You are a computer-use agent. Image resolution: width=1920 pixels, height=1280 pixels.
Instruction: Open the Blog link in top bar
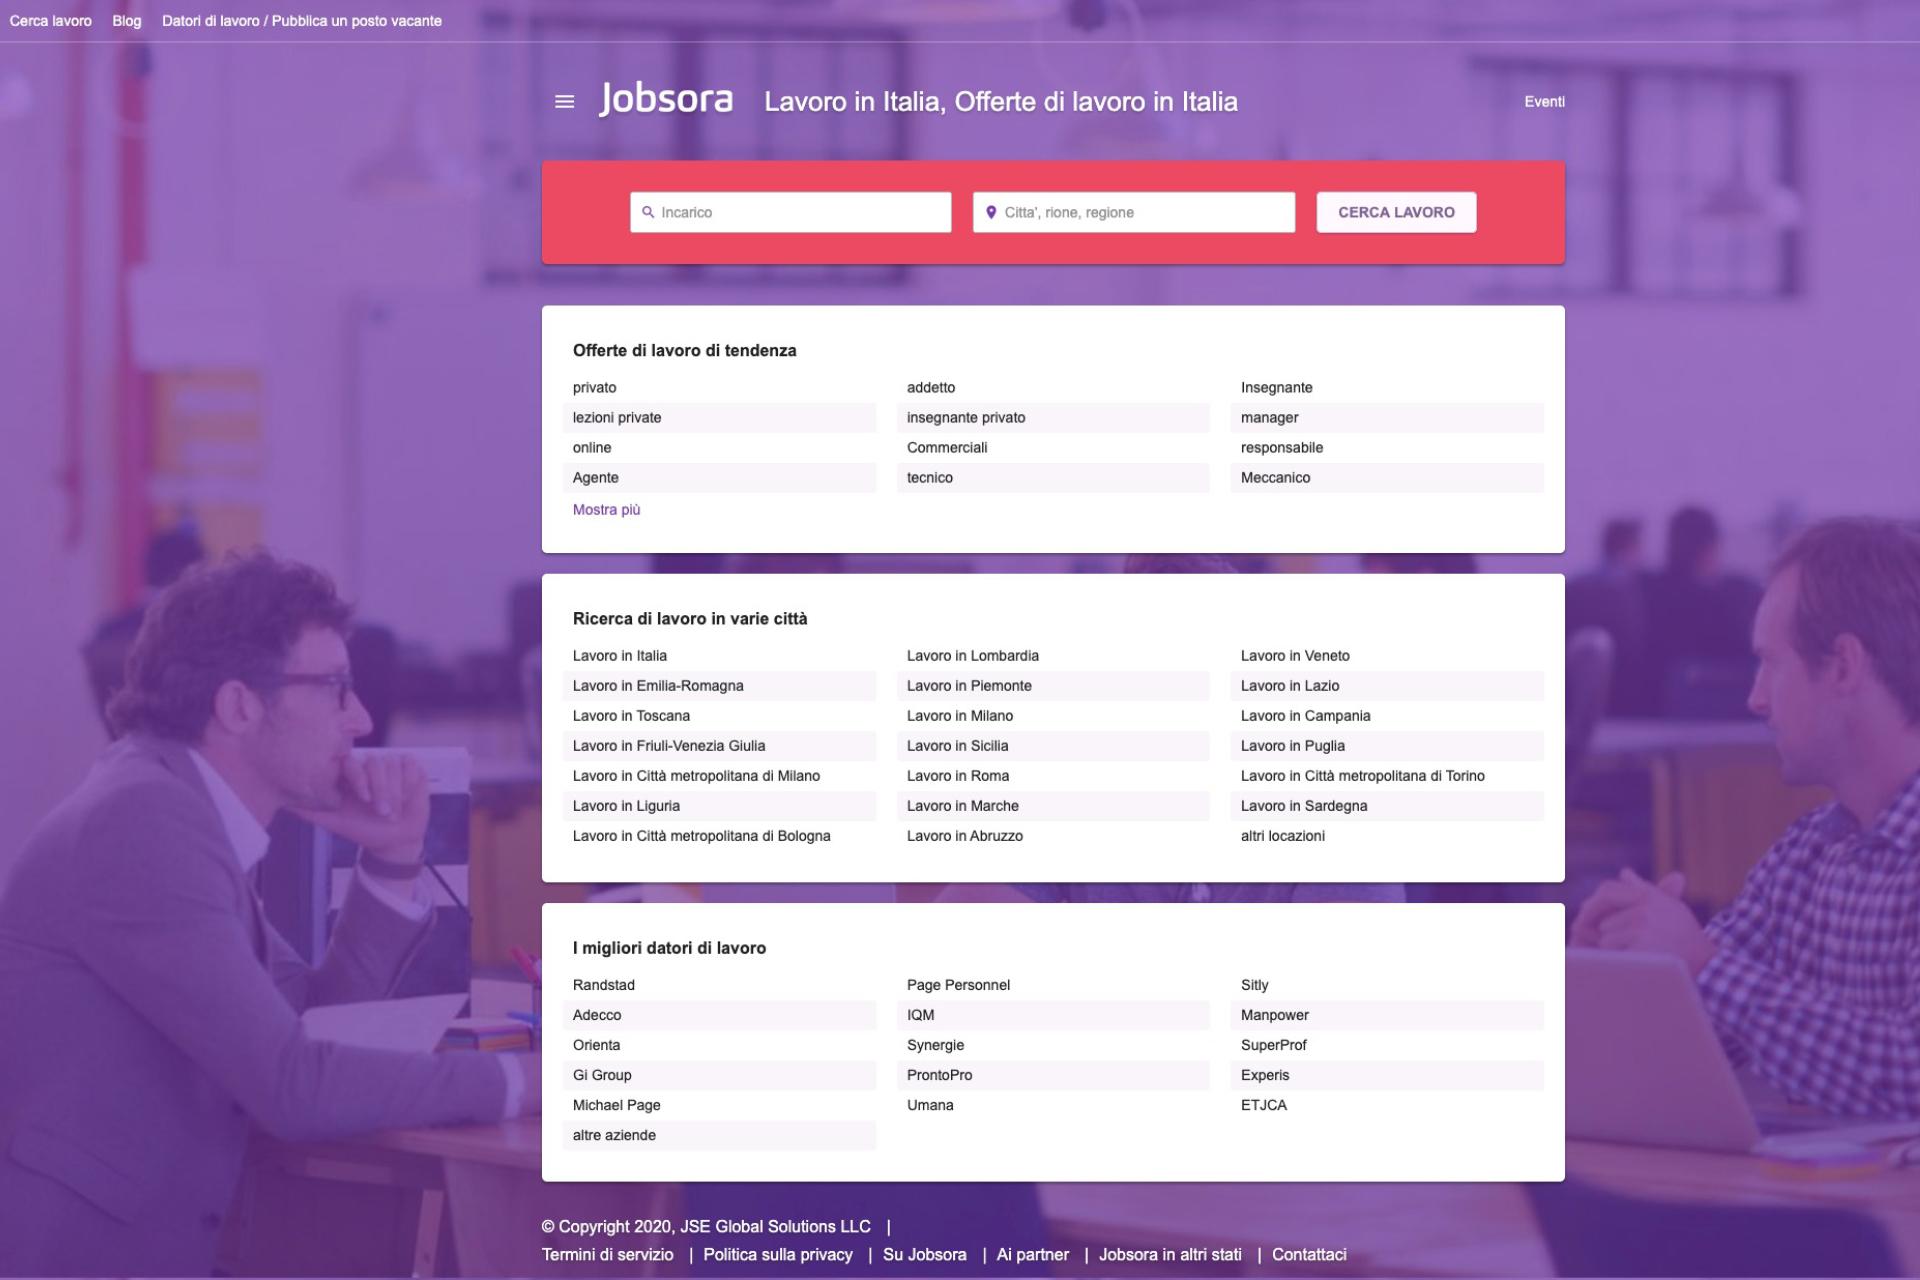tap(127, 21)
